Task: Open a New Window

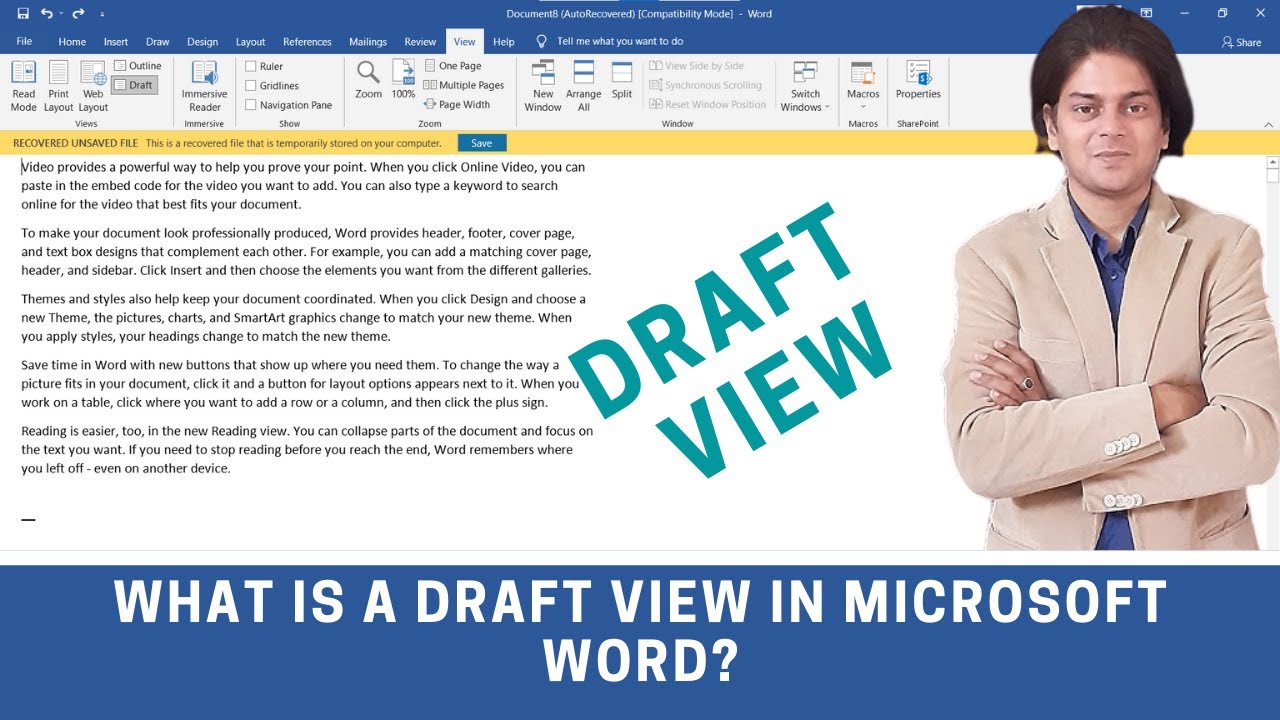Action: pyautogui.click(x=543, y=86)
